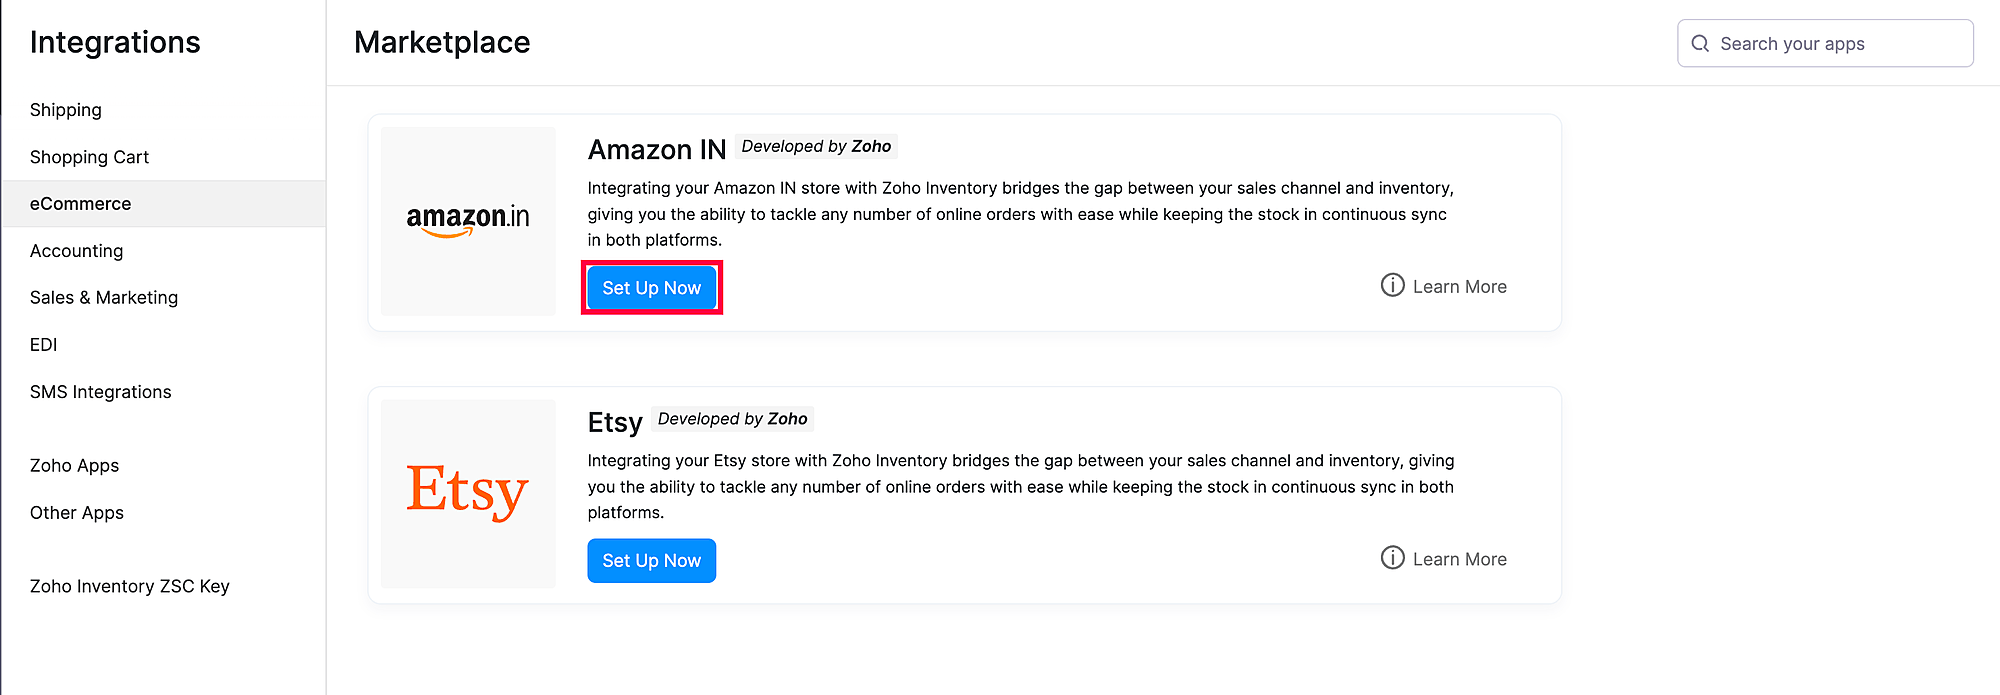Image resolution: width=2000 pixels, height=695 pixels.
Task: Show Other Apps integrations
Action: [x=77, y=513]
